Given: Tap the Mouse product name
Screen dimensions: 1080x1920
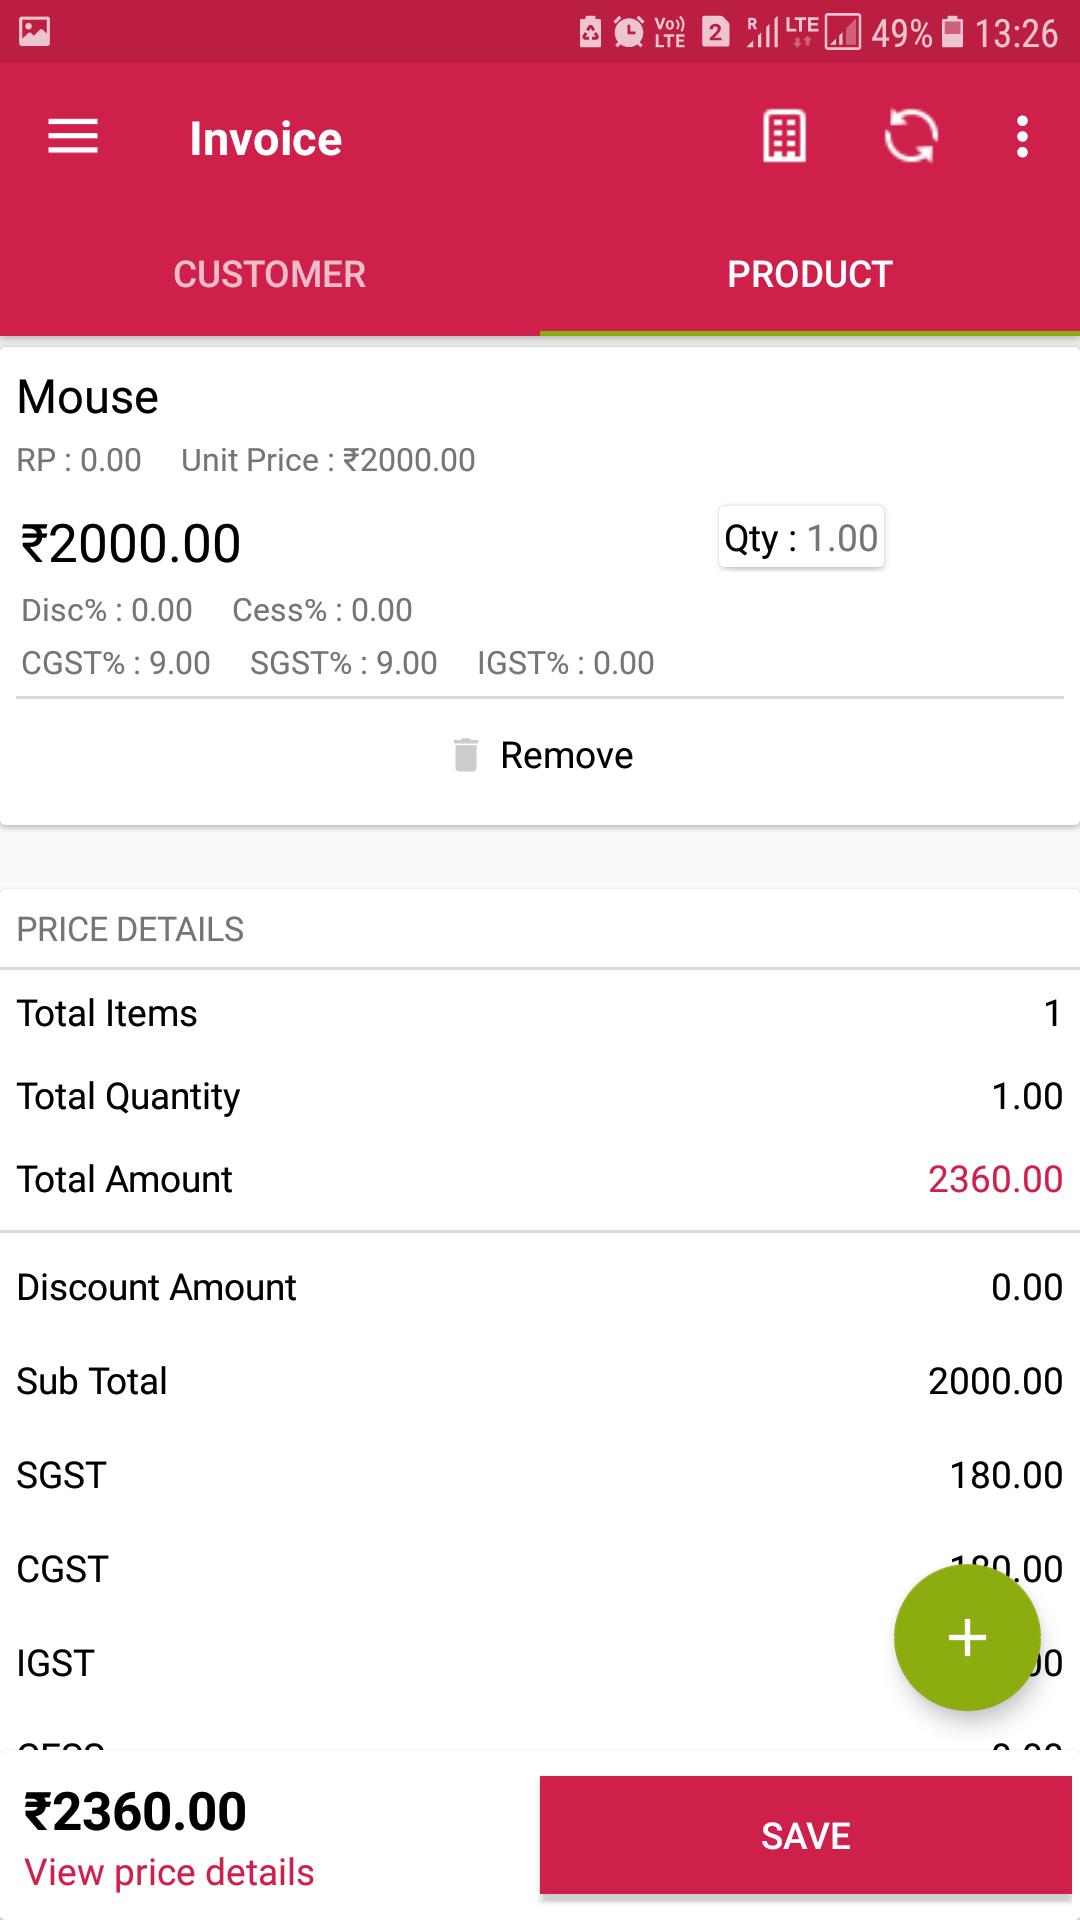Looking at the screenshot, I should click(x=88, y=397).
